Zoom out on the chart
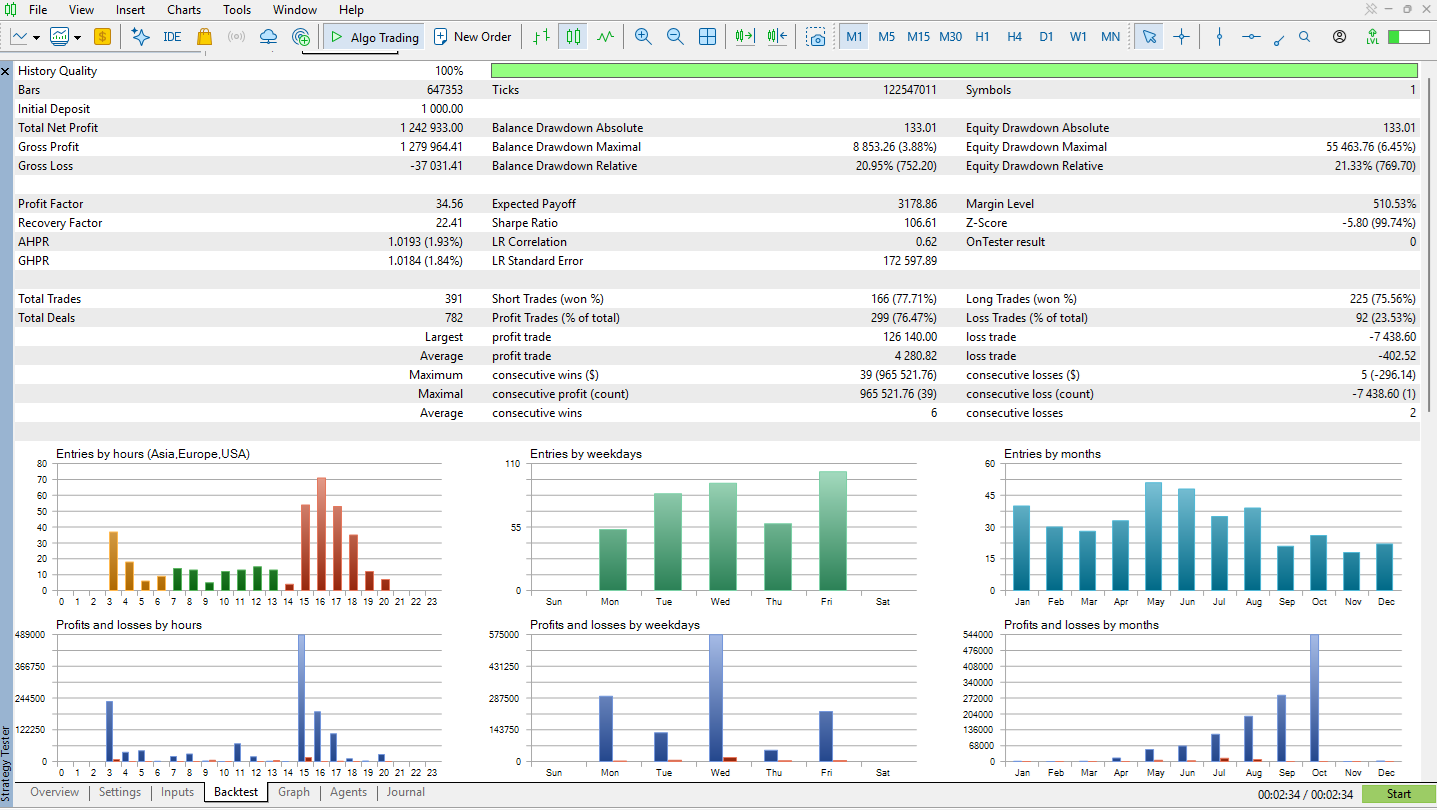Viewport: 1439px width, 810px height. pos(675,37)
